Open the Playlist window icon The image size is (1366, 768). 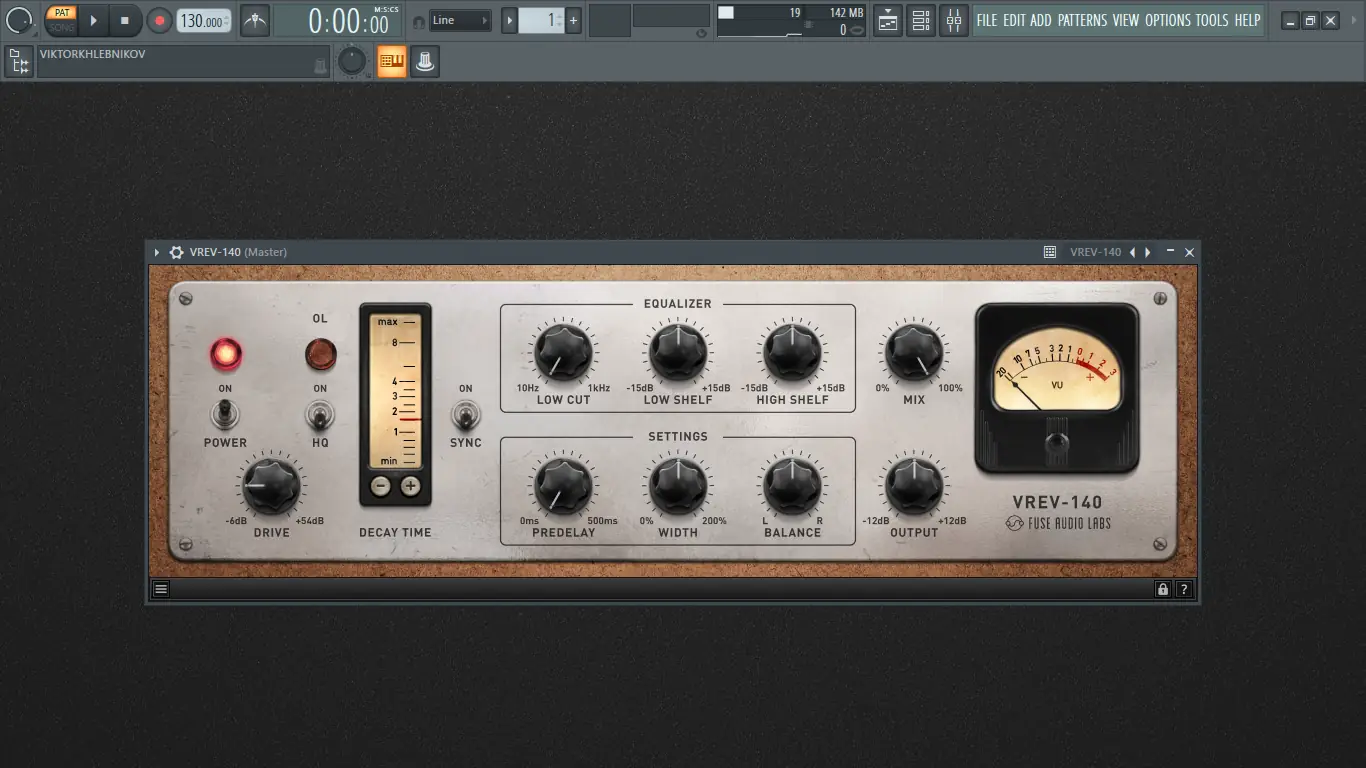(887, 20)
